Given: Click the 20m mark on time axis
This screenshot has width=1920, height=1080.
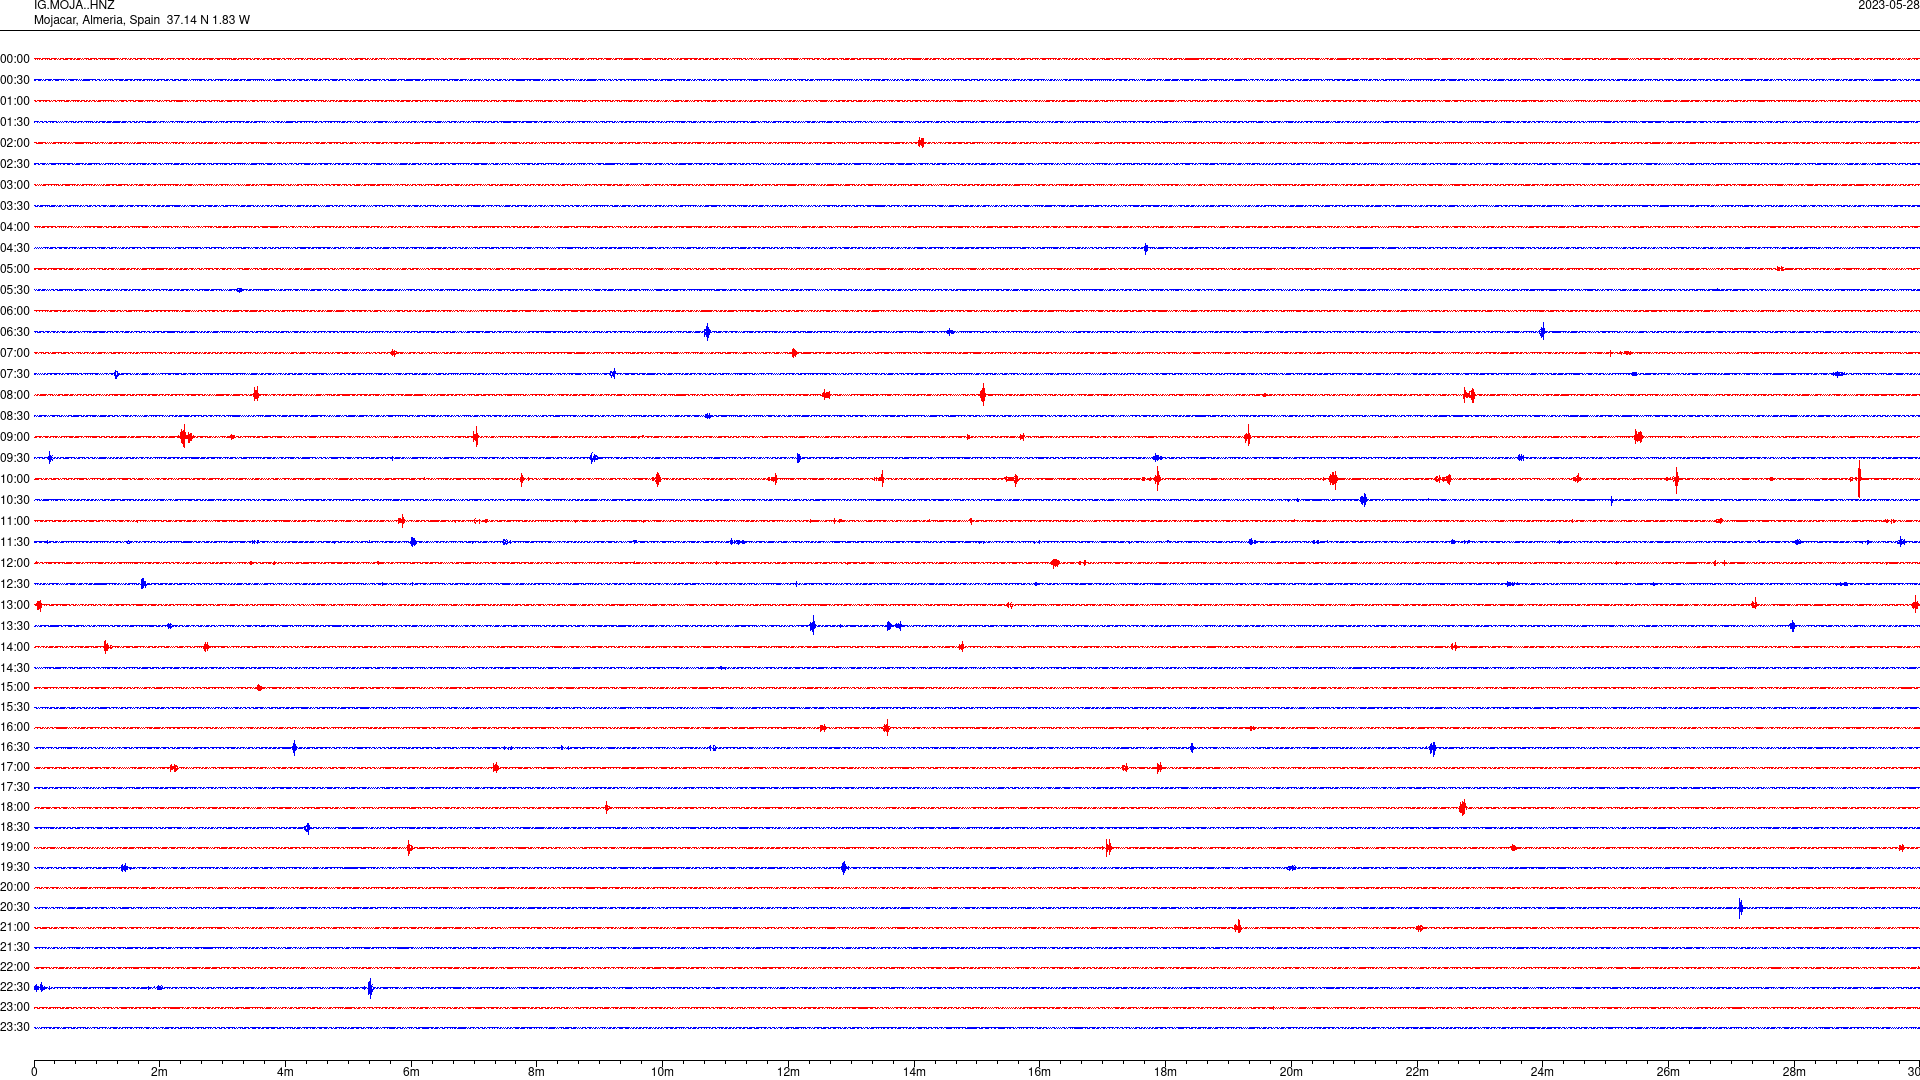Looking at the screenshot, I should coord(1291,1072).
